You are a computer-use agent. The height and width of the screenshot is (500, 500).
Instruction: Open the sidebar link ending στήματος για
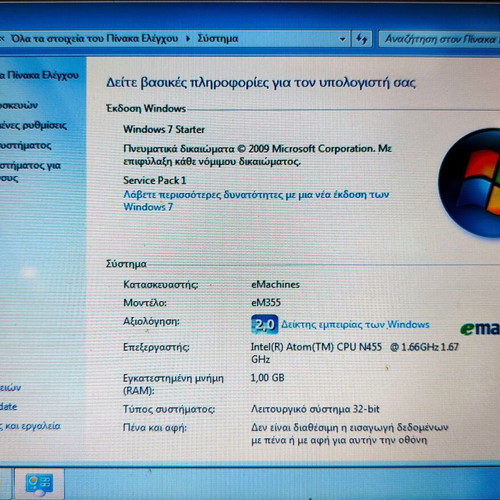(x=30, y=171)
